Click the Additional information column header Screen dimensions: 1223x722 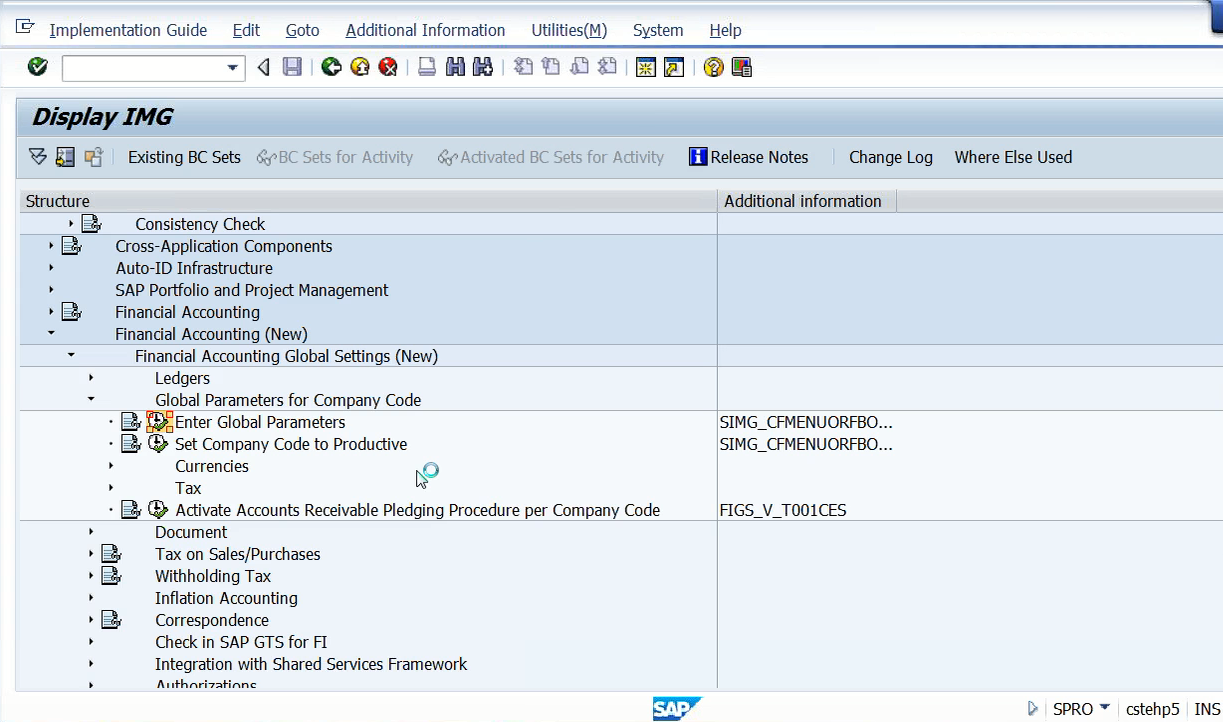pos(806,201)
